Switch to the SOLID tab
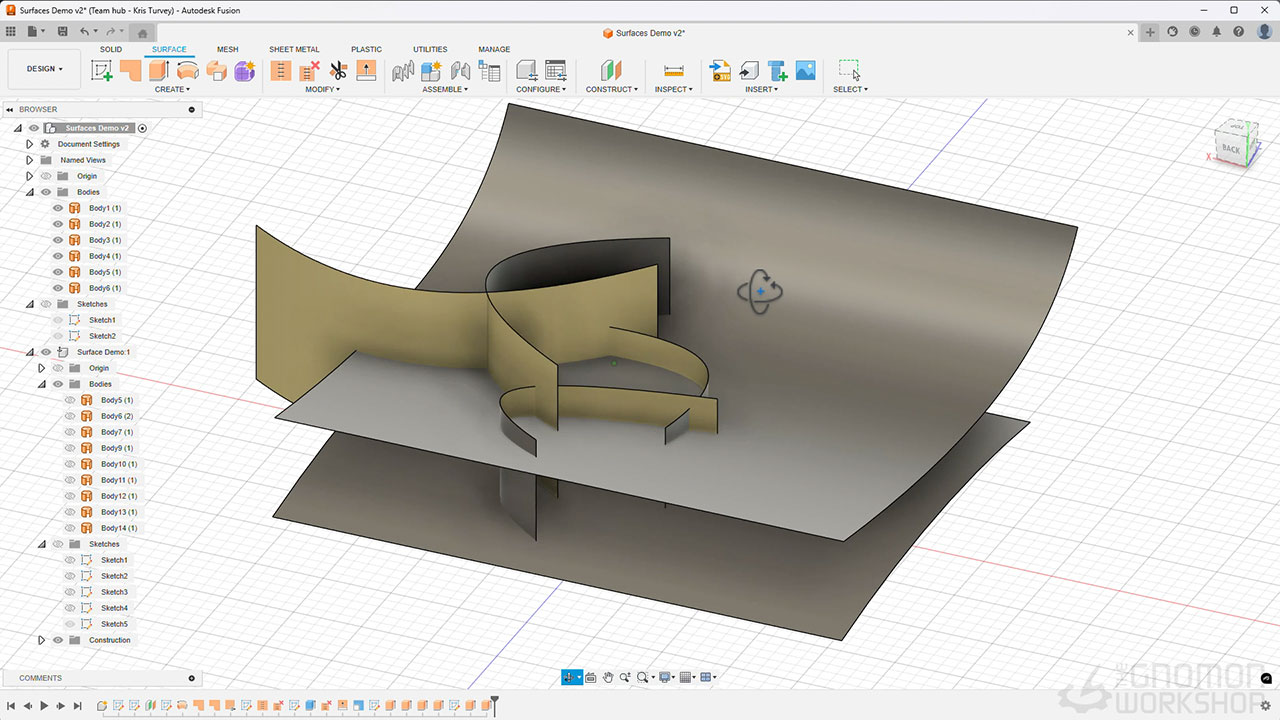 (x=111, y=49)
